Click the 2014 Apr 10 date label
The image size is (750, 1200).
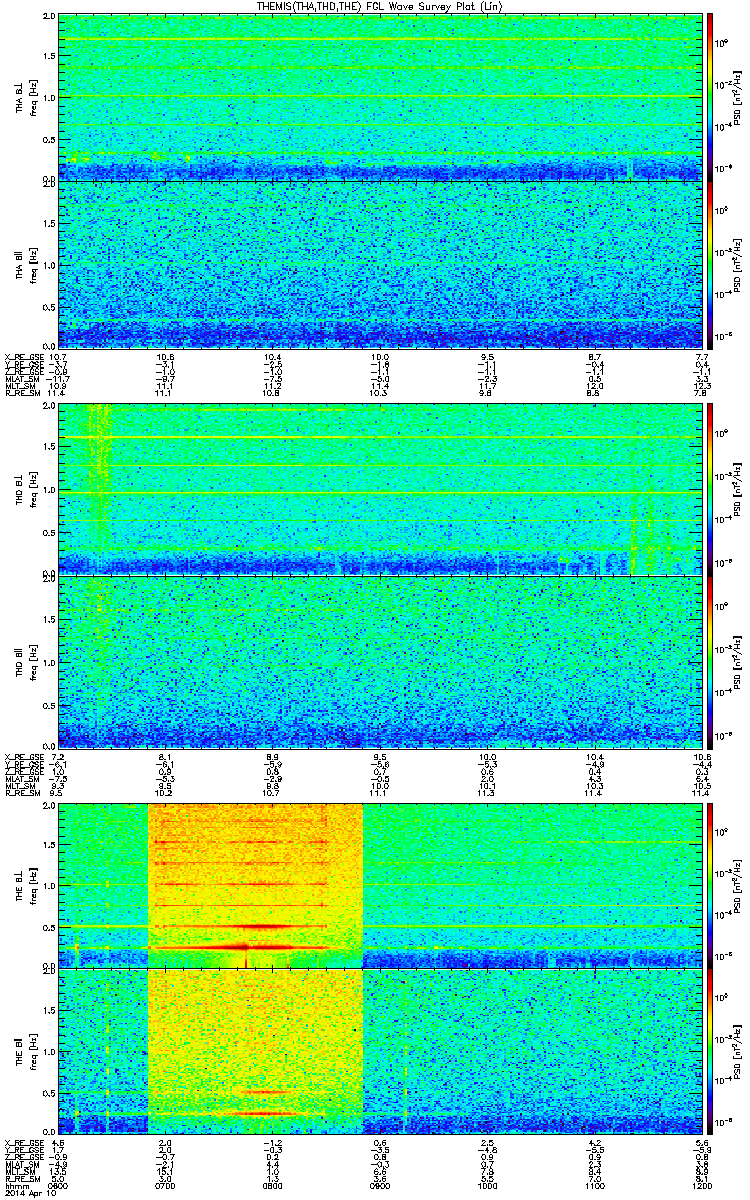pyautogui.click(x=26, y=1194)
